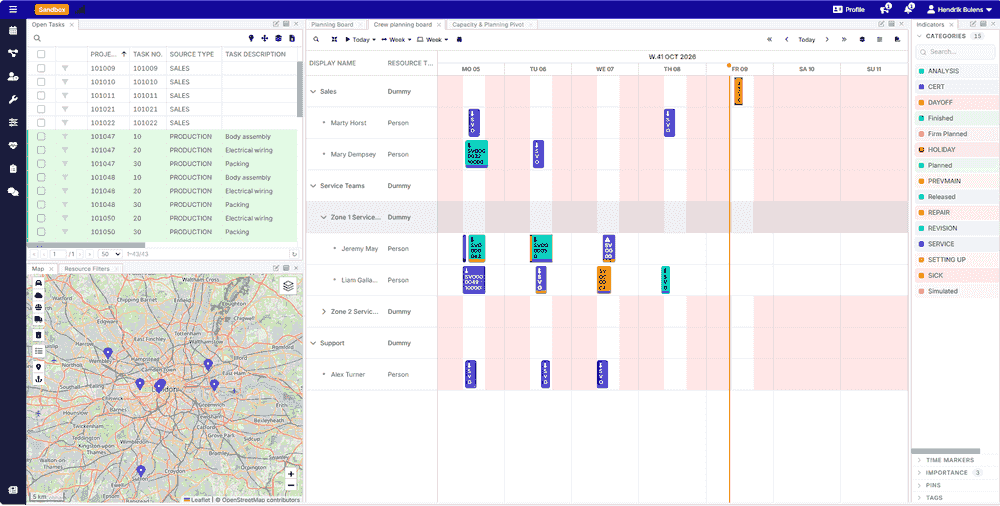Open the map layers selector
The width and height of the screenshot is (1000, 506).
288,286
